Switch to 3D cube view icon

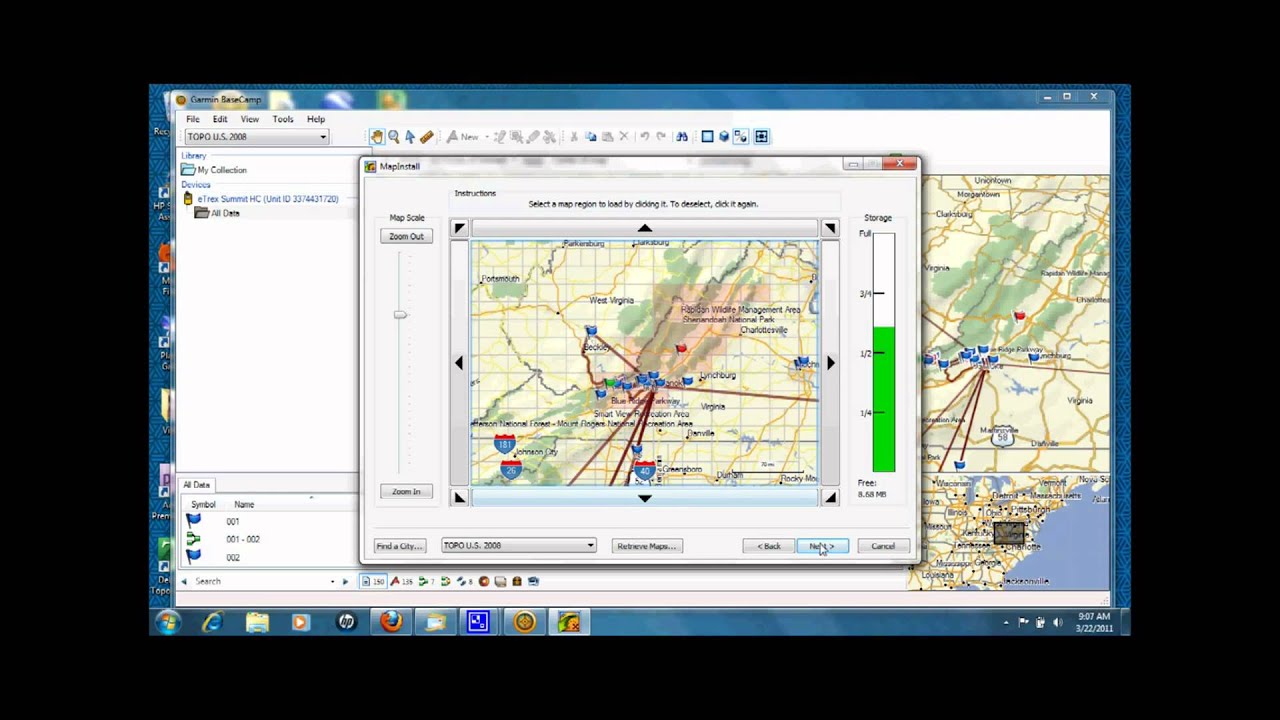click(724, 137)
